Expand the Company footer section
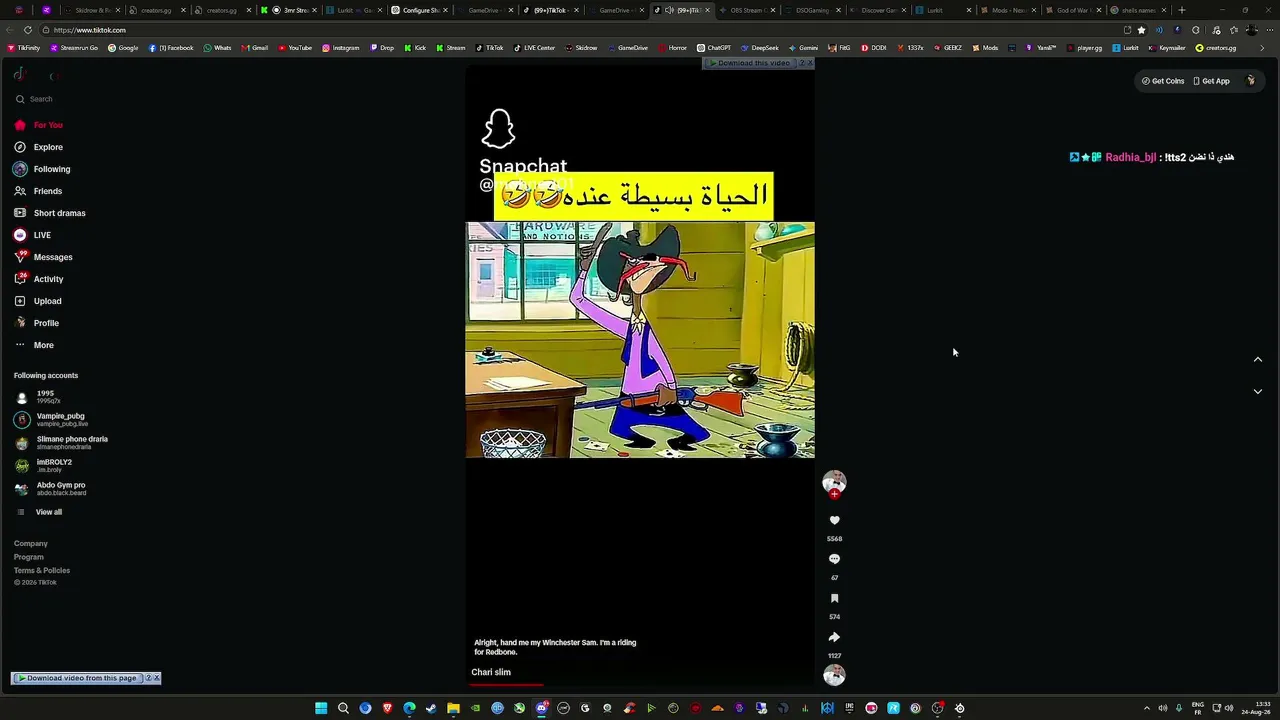Viewport: 1280px width, 720px height. [31, 544]
